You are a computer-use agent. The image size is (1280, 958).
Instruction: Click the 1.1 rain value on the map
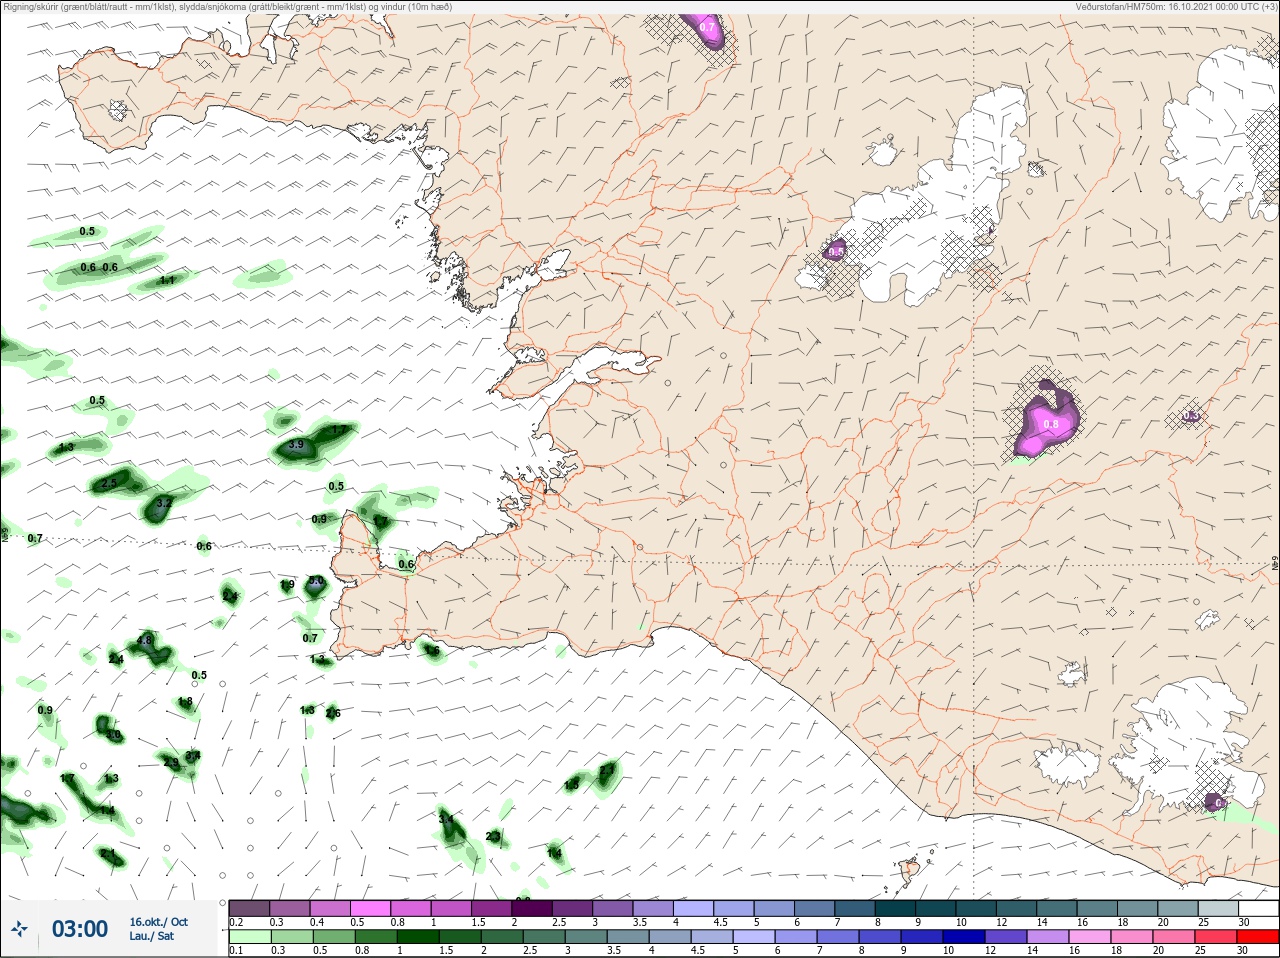pyautogui.click(x=167, y=281)
